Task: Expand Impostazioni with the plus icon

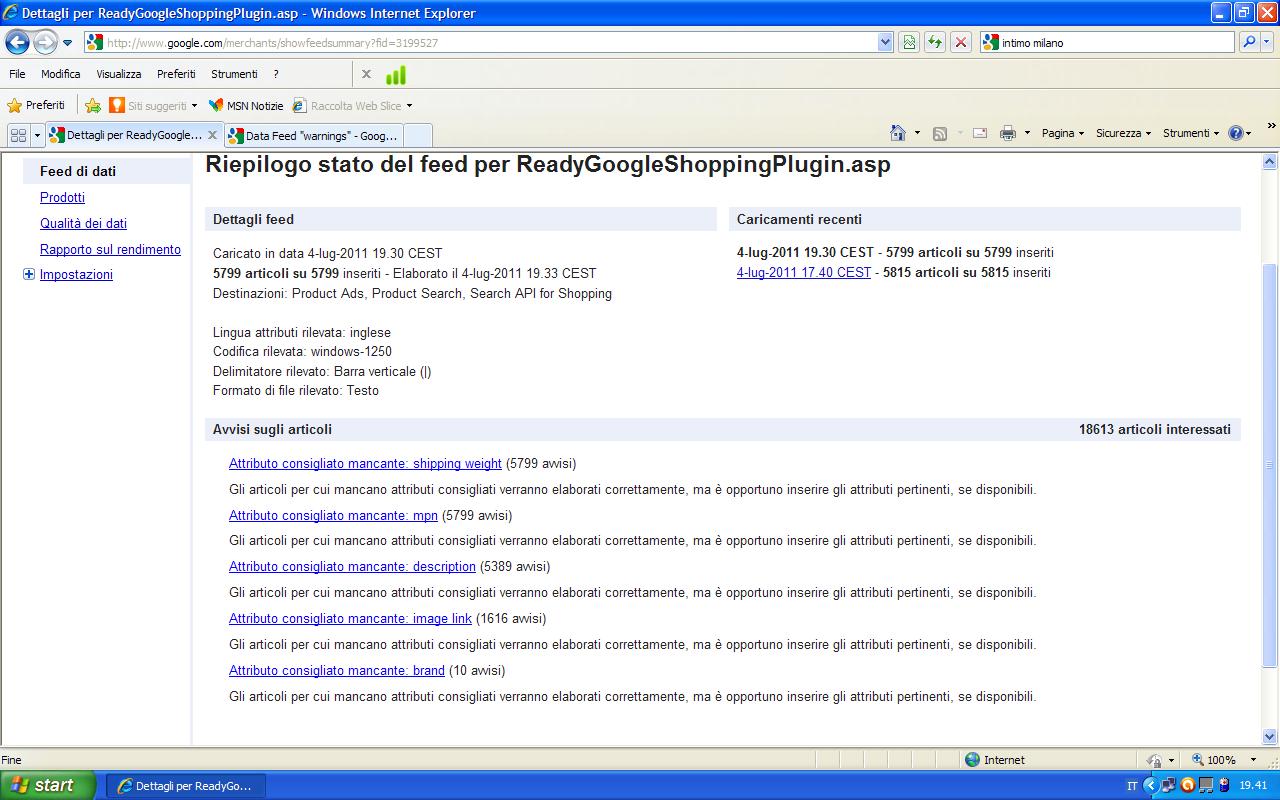Action: [x=29, y=274]
